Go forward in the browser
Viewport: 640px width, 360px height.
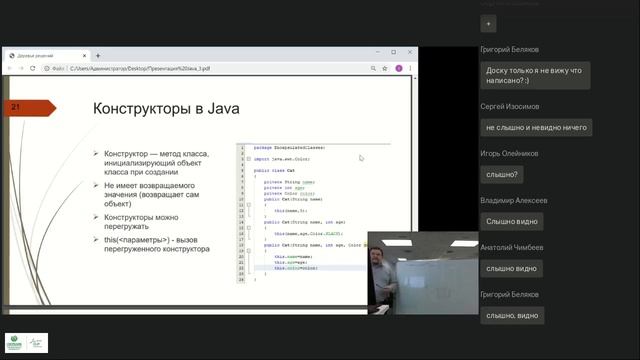click(21, 68)
